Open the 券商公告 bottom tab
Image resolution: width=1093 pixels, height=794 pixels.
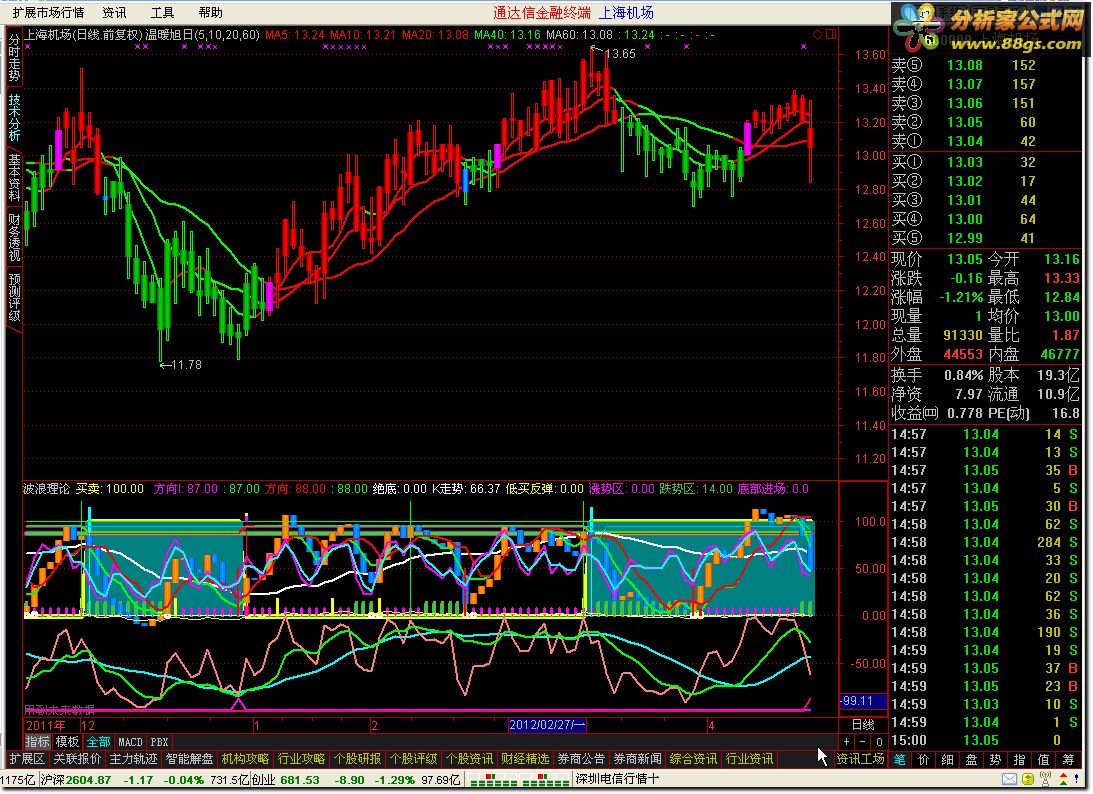point(581,758)
